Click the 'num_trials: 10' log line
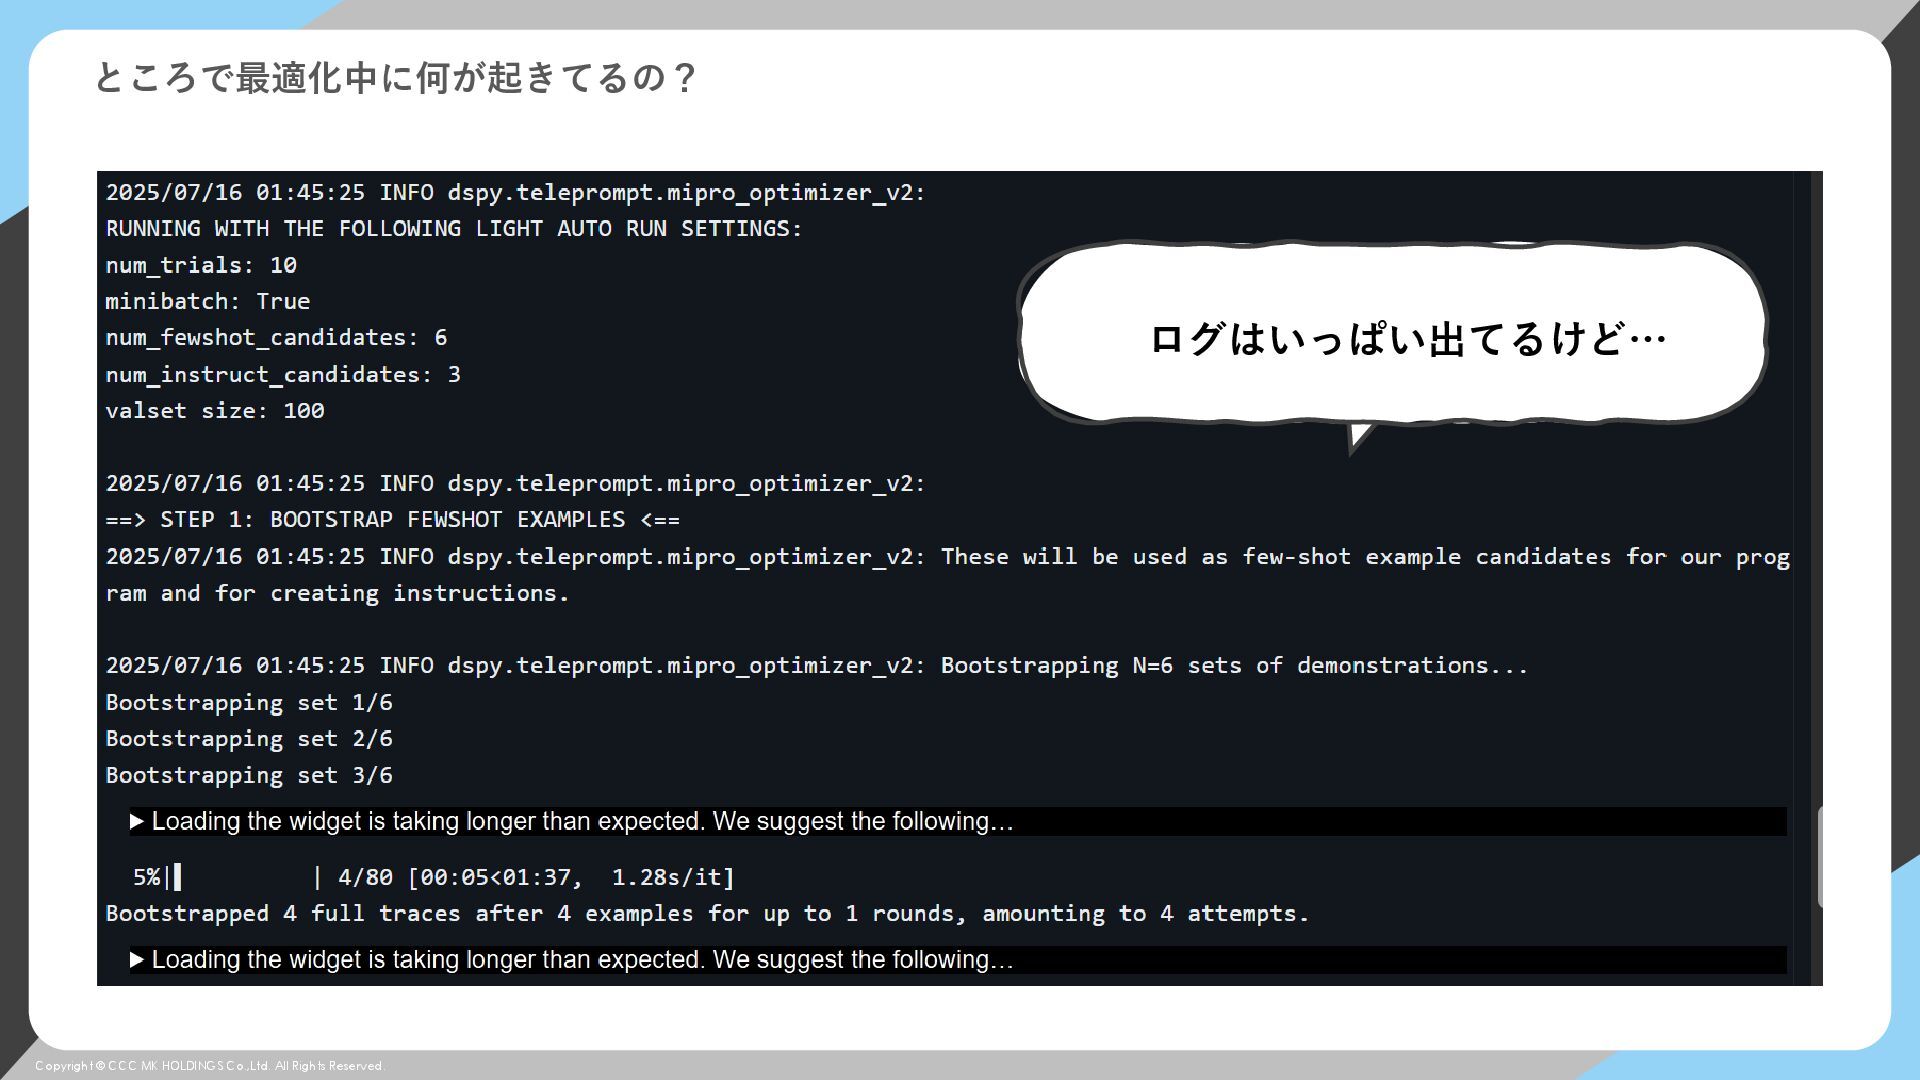The width and height of the screenshot is (1920, 1080). click(x=201, y=265)
